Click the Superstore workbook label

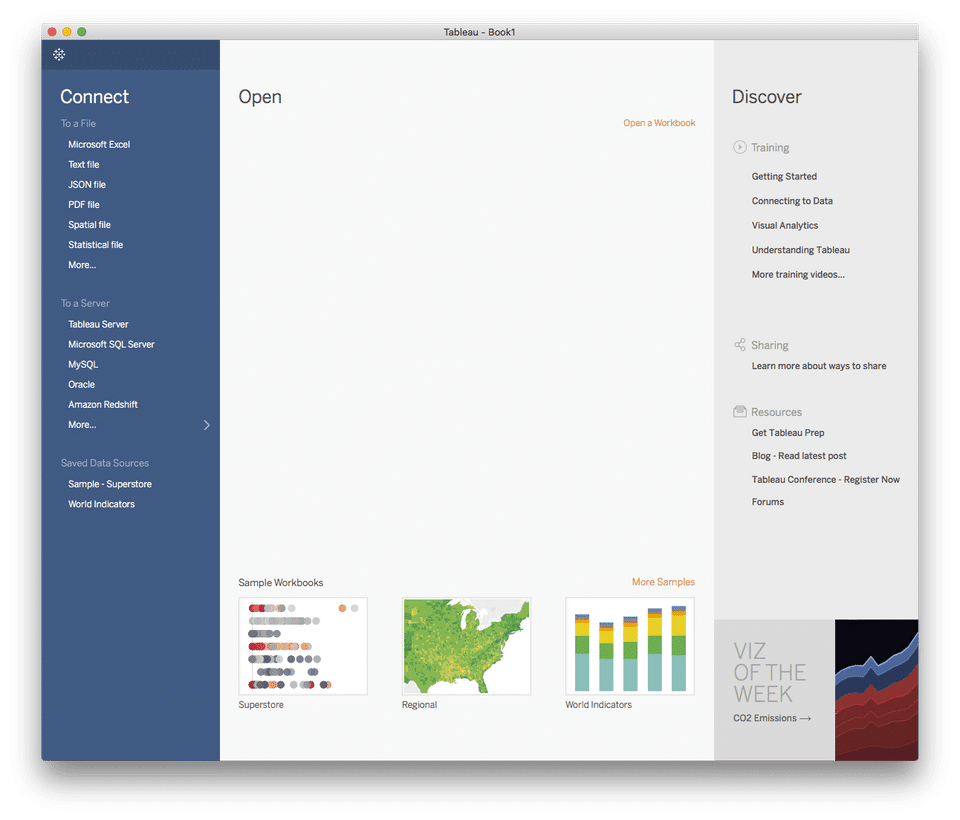click(x=261, y=705)
